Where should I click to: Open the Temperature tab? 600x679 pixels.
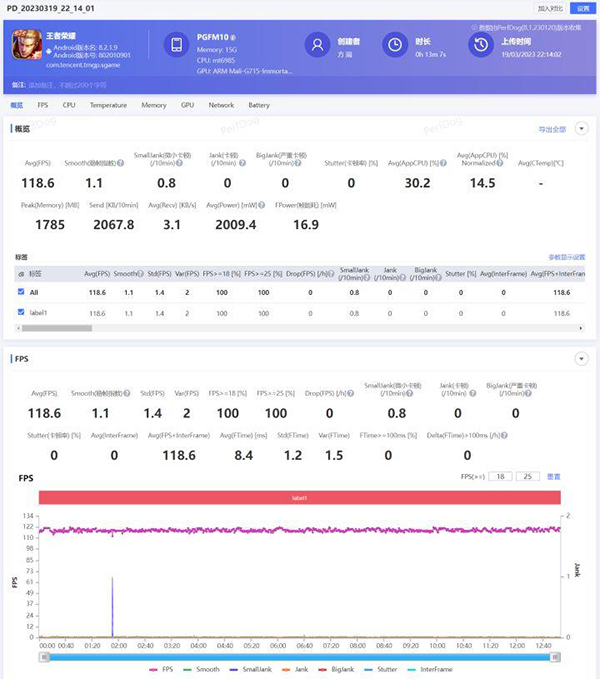tap(108, 105)
